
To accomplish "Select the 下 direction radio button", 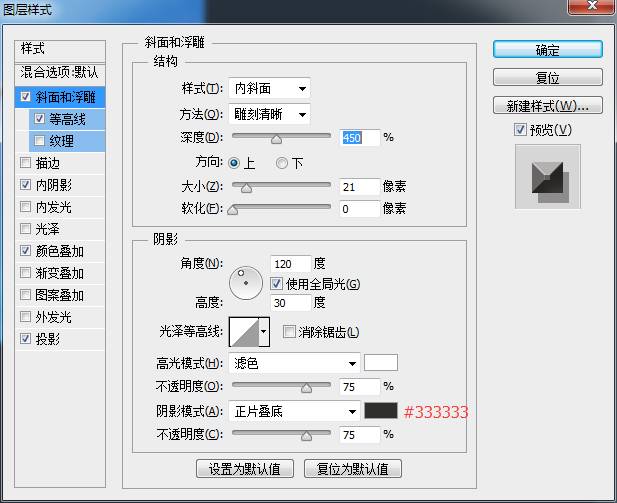I will coord(282,163).
